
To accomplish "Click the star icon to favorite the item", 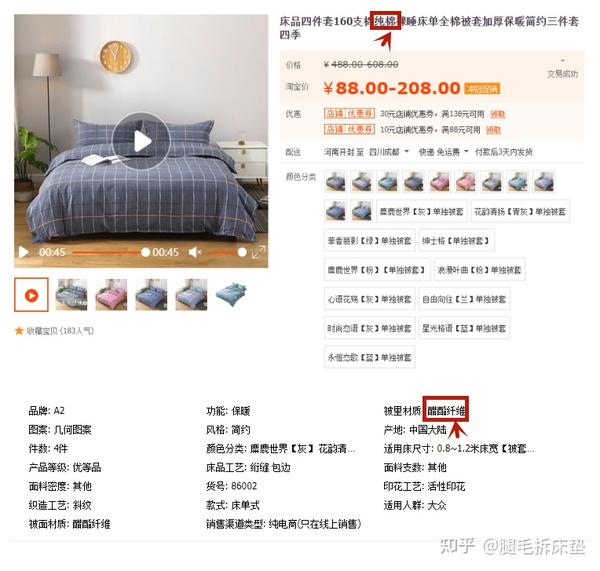I will pos(19,331).
